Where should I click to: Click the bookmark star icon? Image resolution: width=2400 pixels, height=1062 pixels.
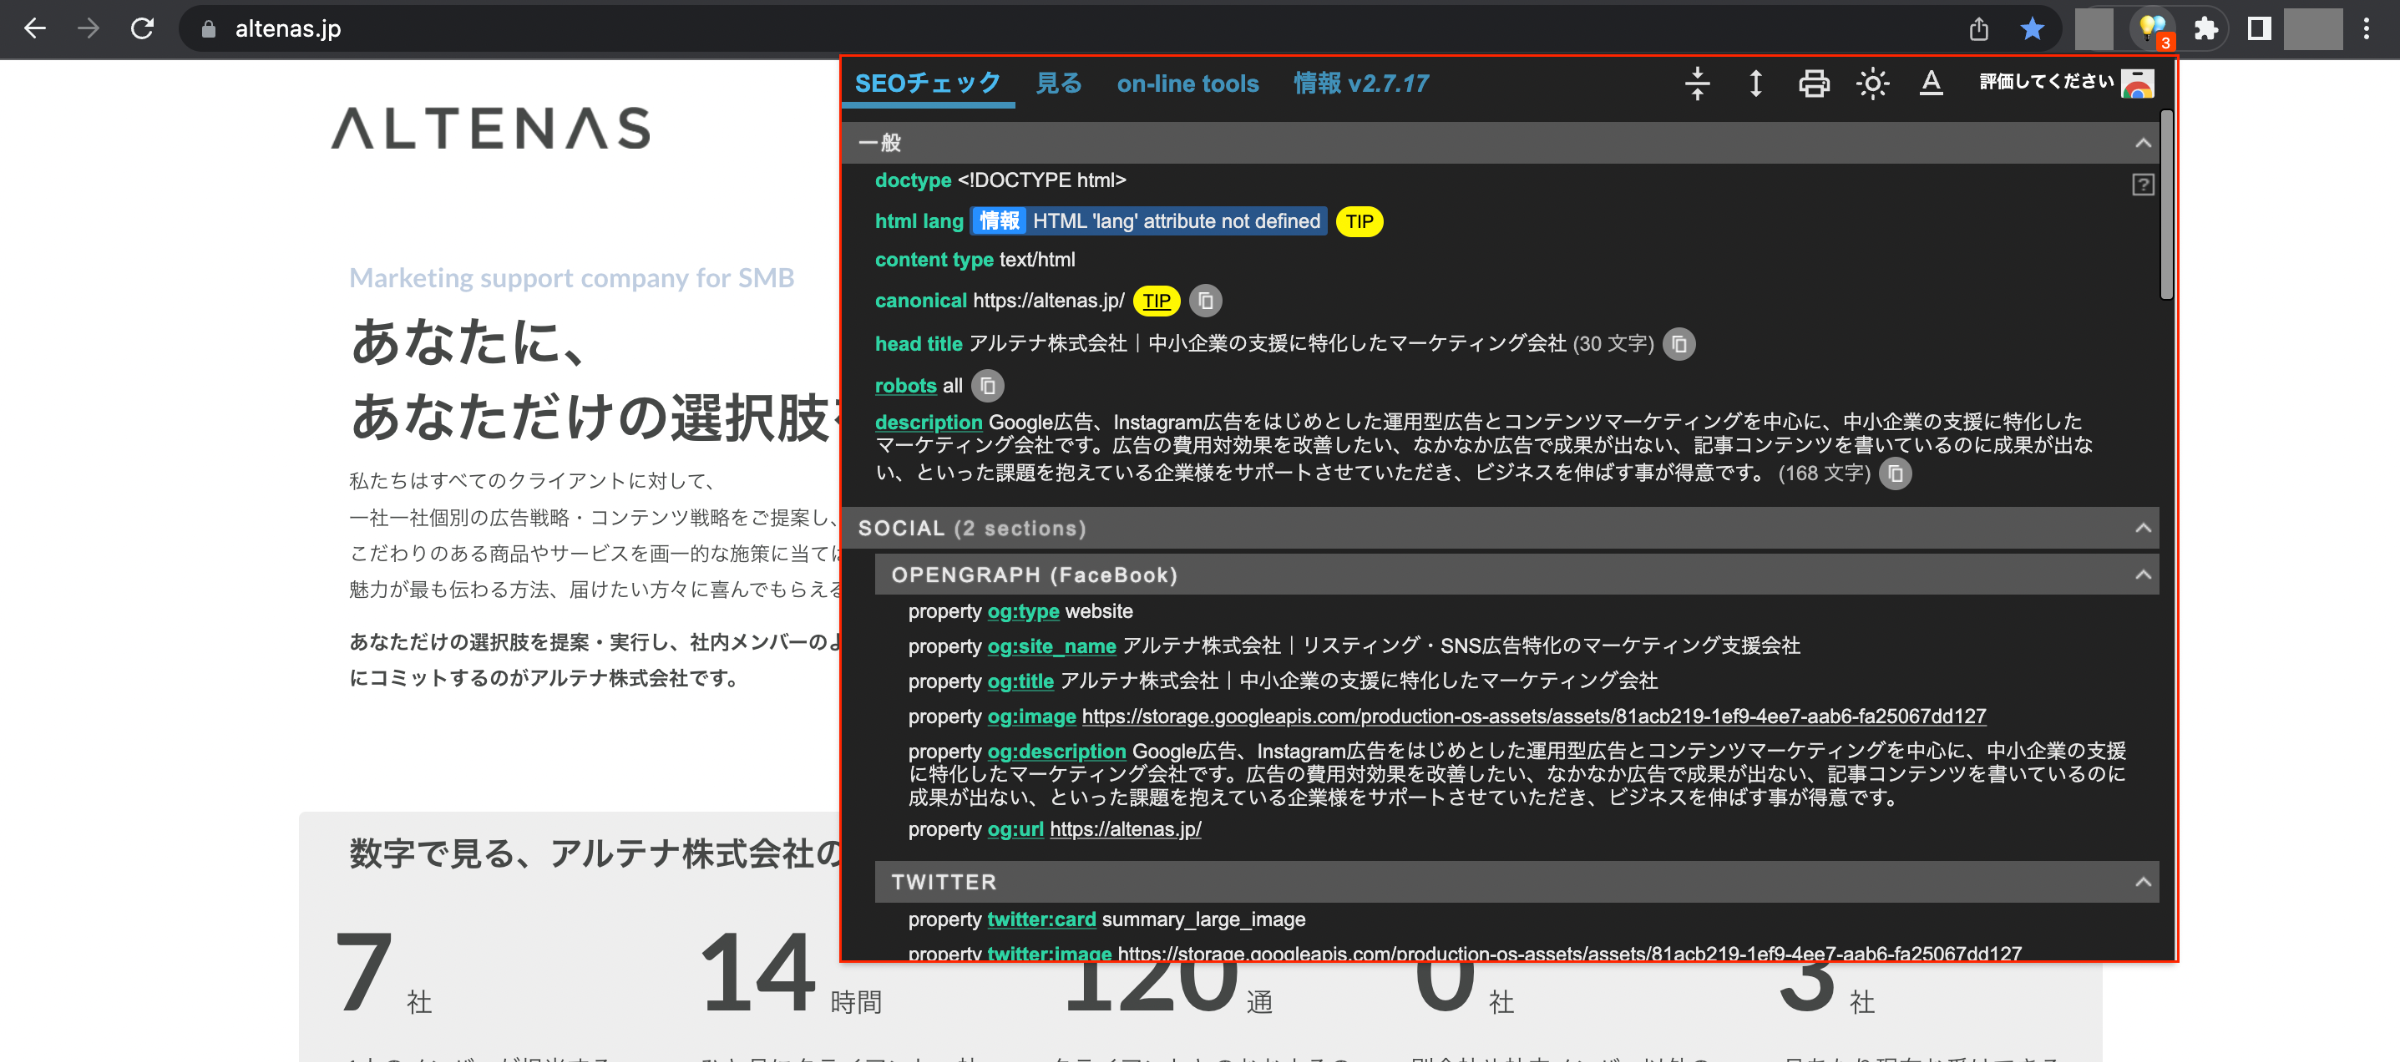(x=2032, y=29)
